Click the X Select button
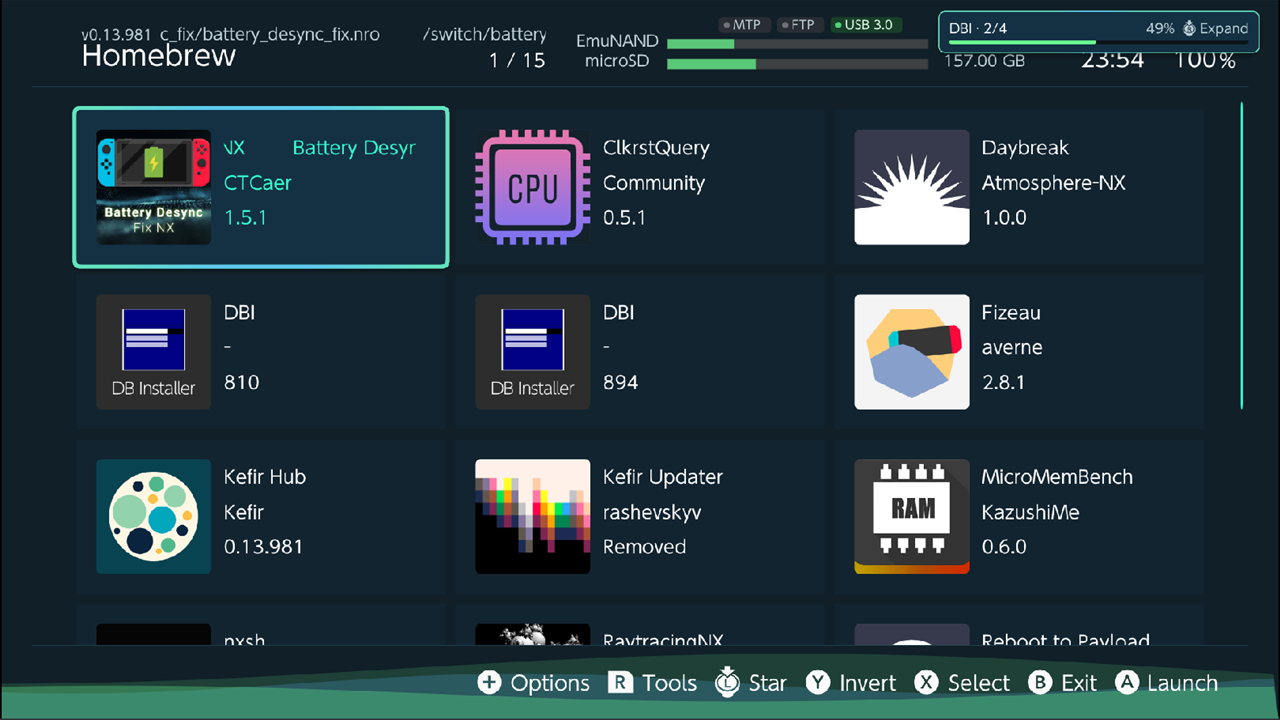The image size is (1280, 720). coord(963,683)
